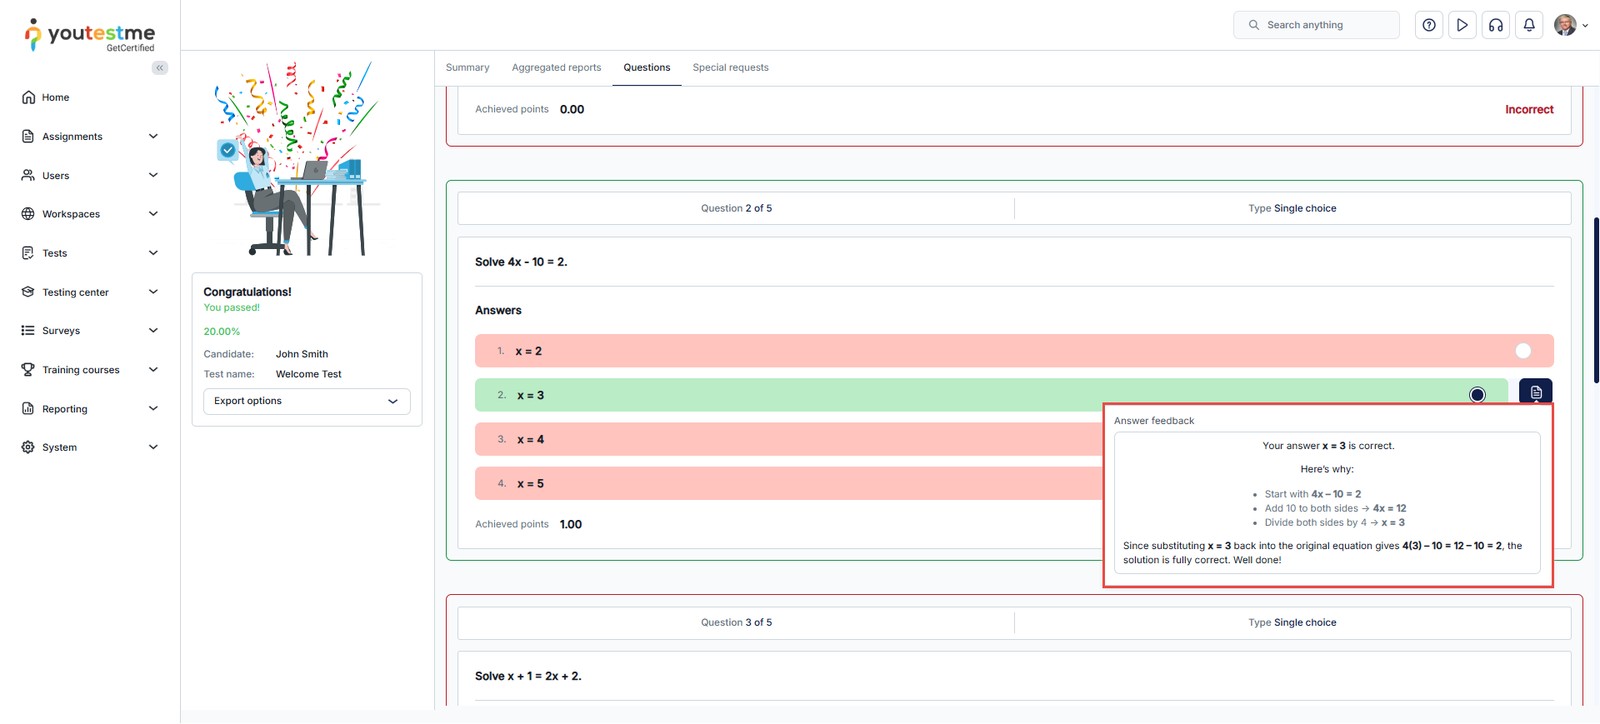
Task: Click the answer feedback document icon
Action: [x=1535, y=392]
